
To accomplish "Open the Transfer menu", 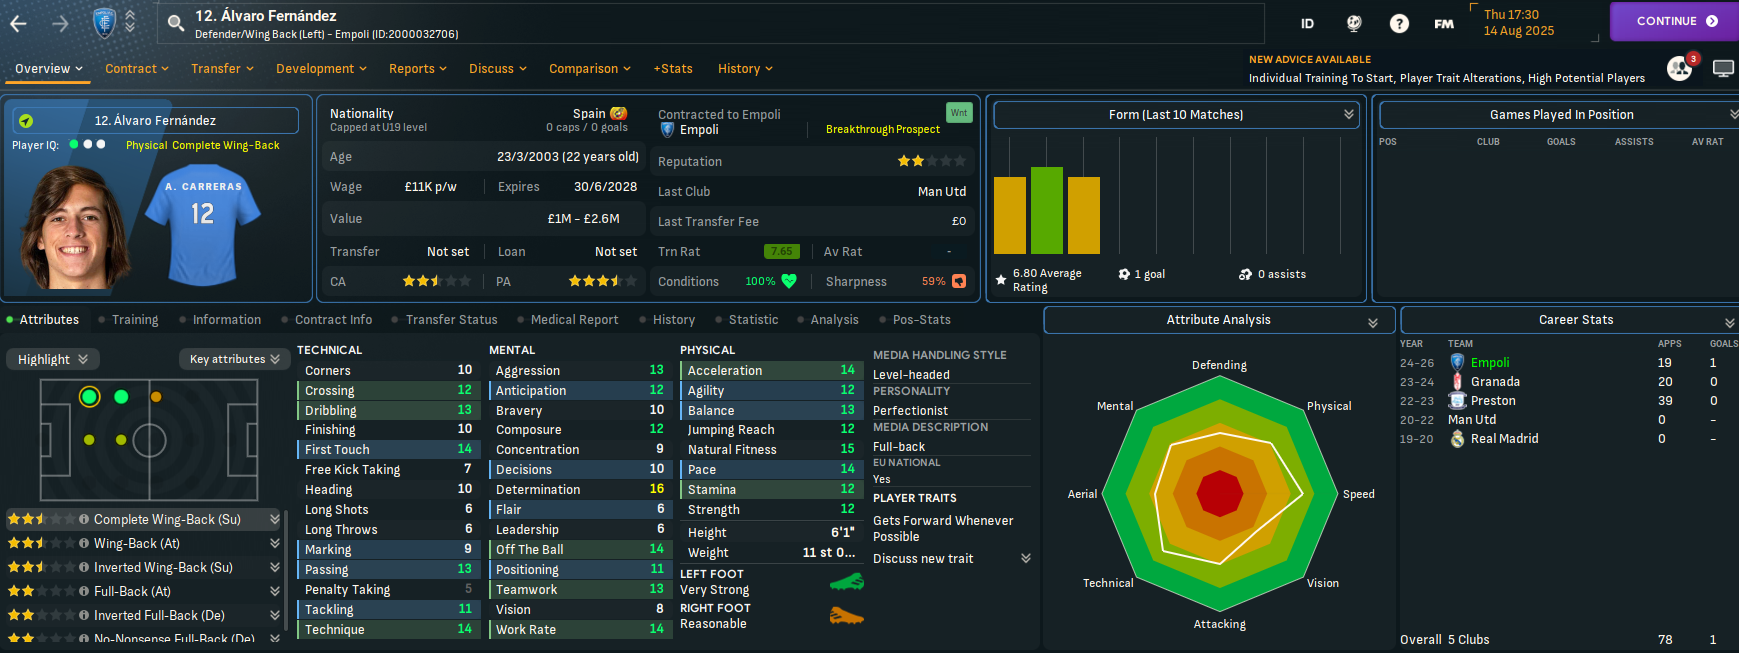I will tap(222, 69).
